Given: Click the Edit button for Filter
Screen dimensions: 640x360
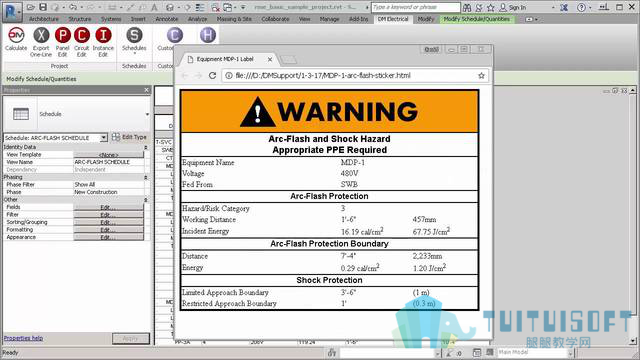Looking at the screenshot, I should (x=109, y=215).
